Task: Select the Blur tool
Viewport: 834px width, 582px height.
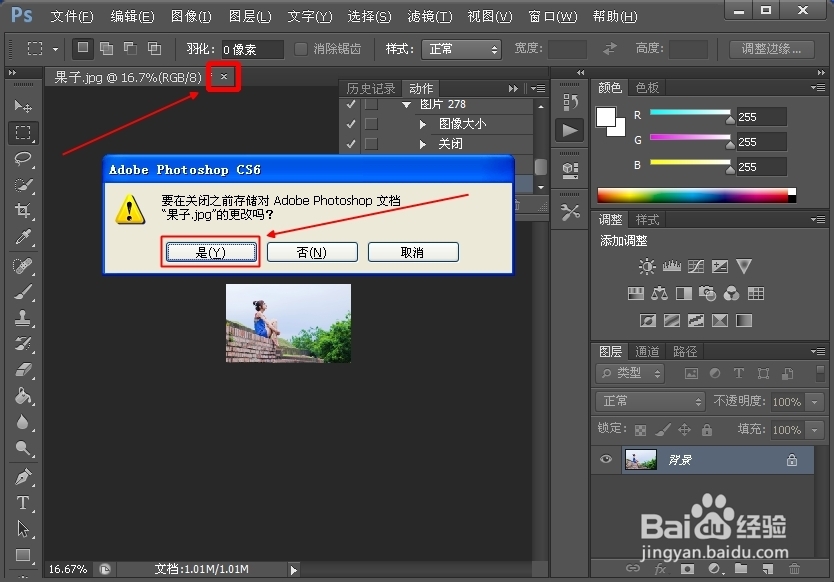Action: pos(22,422)
